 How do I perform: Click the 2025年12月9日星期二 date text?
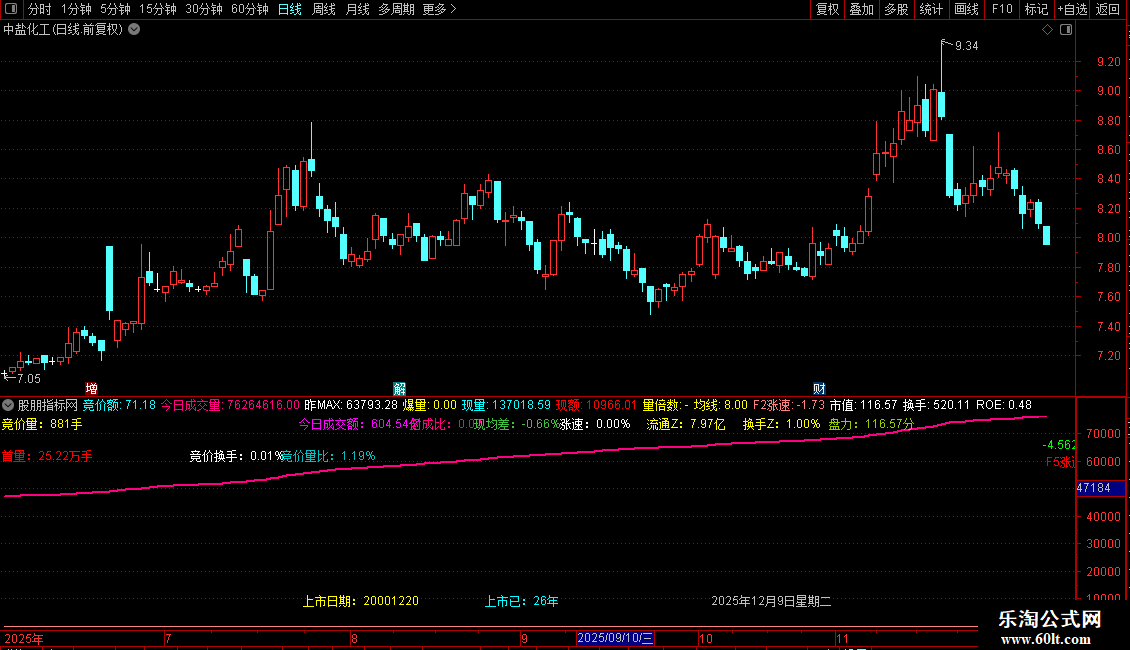771,601
